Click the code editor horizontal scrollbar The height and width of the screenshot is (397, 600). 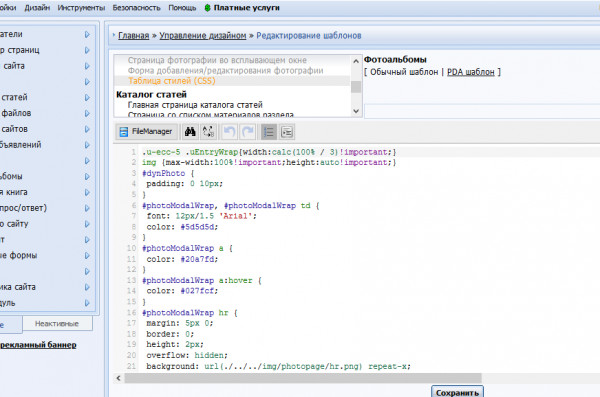pyautogui.click(x=303, y=378)
